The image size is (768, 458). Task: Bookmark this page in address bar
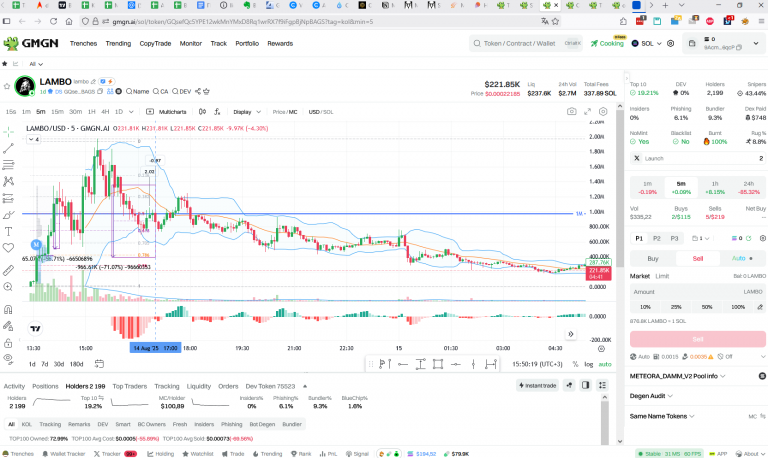pos(555,22)
